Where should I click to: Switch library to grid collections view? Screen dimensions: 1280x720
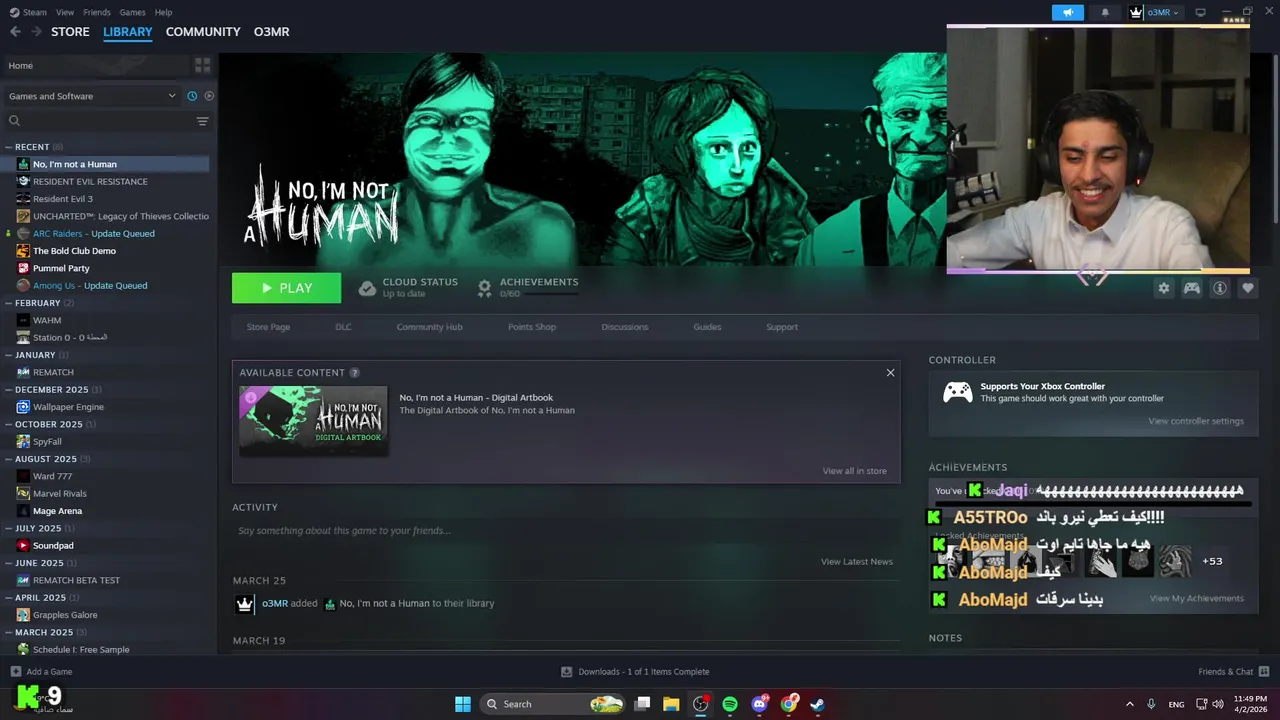click(203, 65)
